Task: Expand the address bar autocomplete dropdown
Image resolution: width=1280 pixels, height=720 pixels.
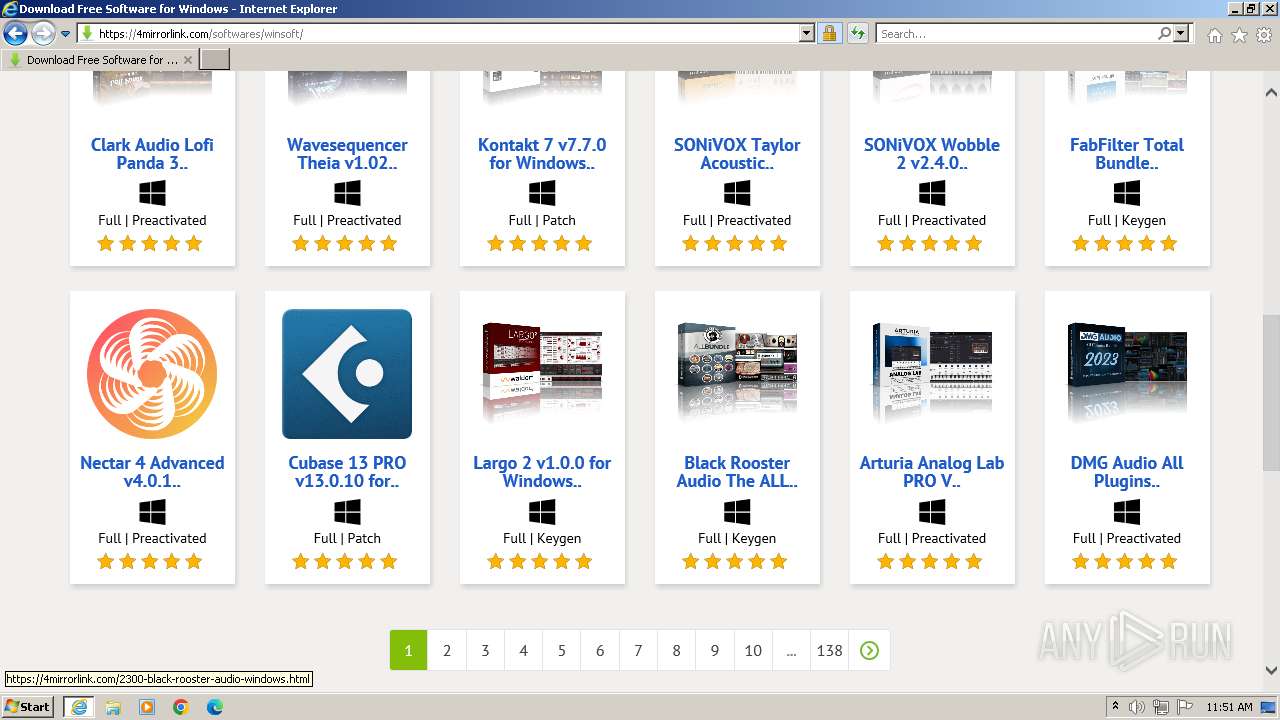Action: tap(807, 34)
